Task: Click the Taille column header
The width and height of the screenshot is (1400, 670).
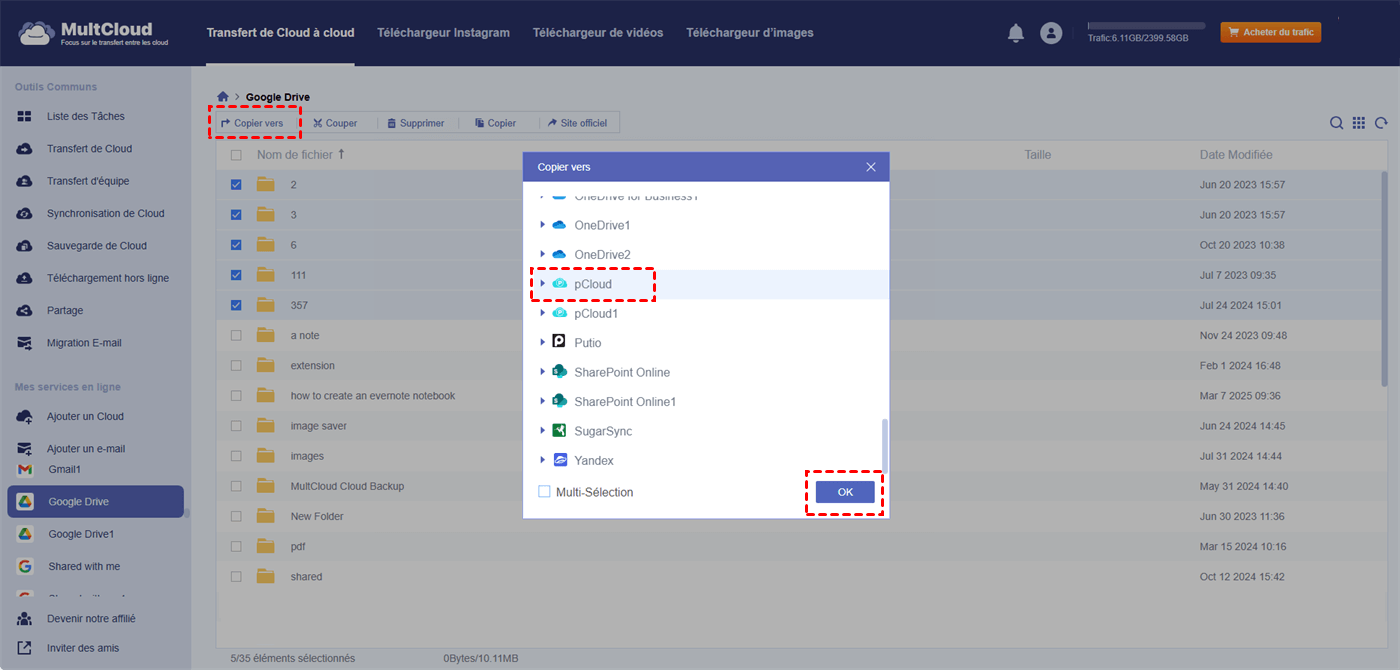Action: 1038,155
